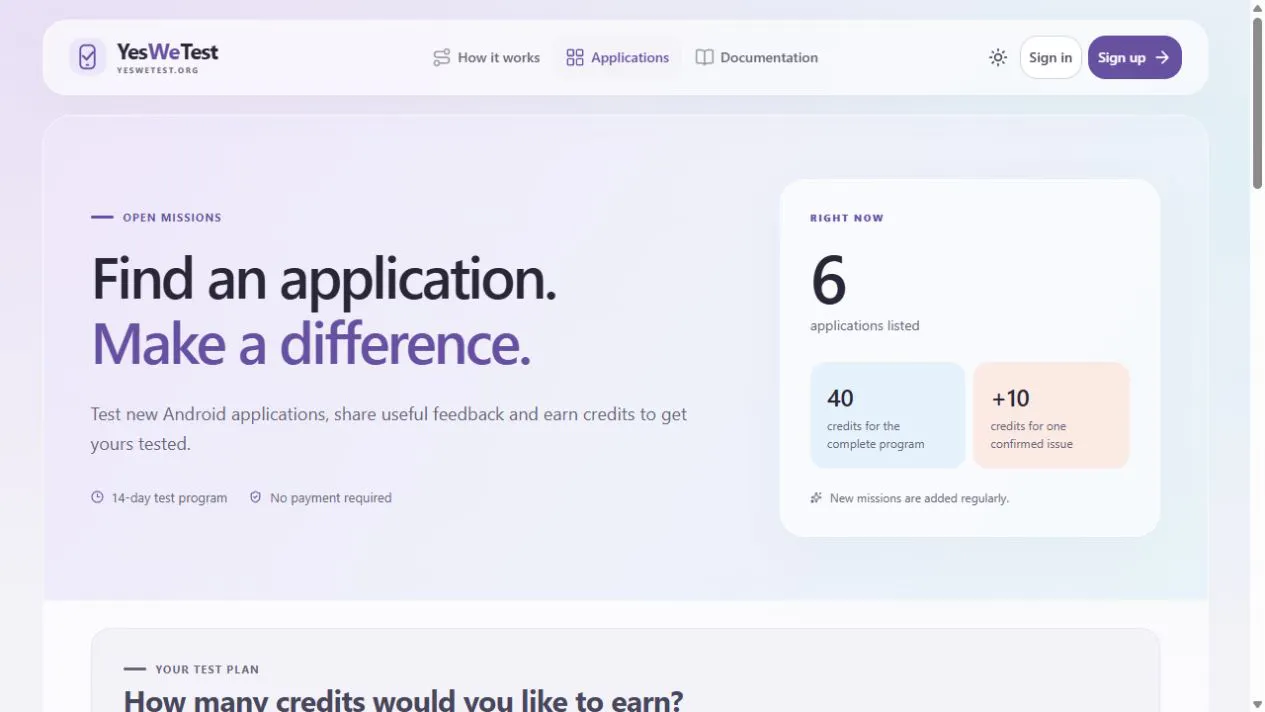Click the YesWeTest brand name
The image size is (1265, 712).
tap(167, 52)
